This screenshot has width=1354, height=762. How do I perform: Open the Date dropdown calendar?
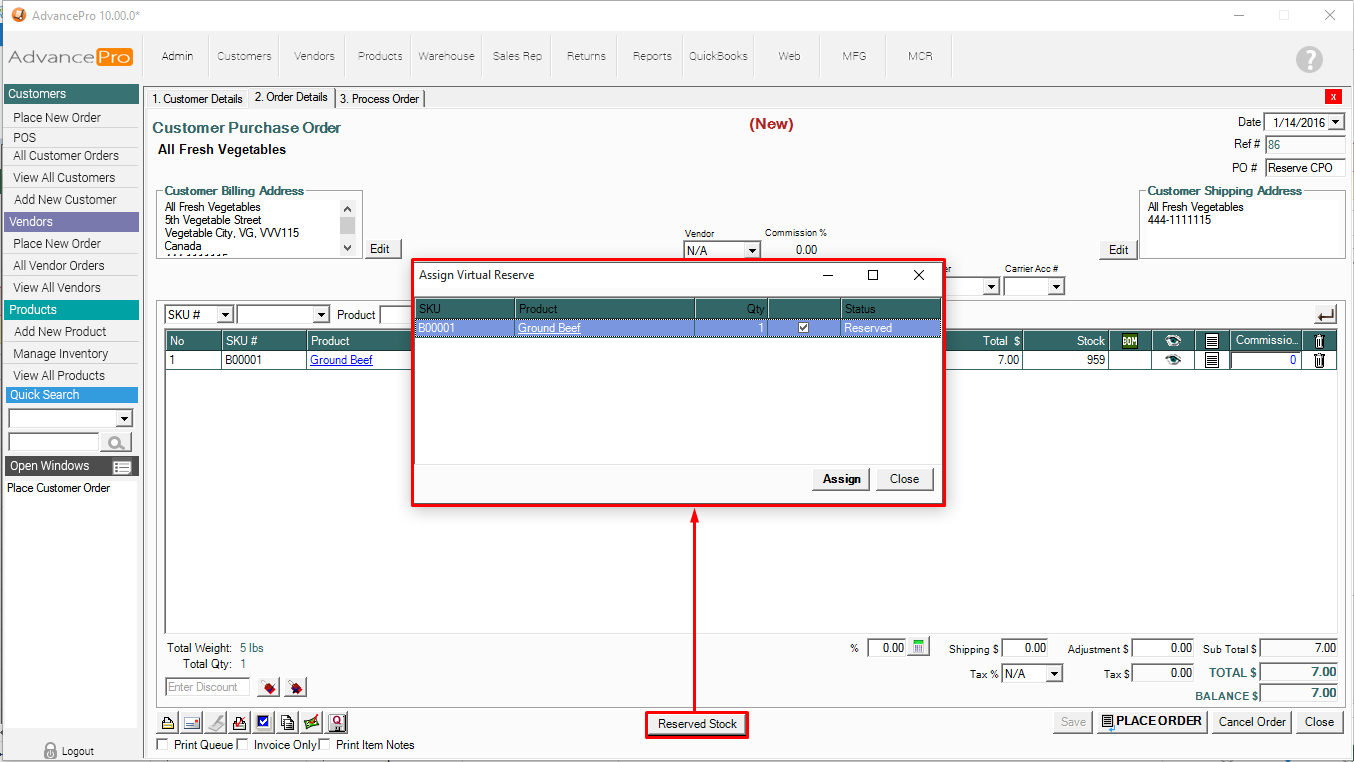pos(1337,123)
